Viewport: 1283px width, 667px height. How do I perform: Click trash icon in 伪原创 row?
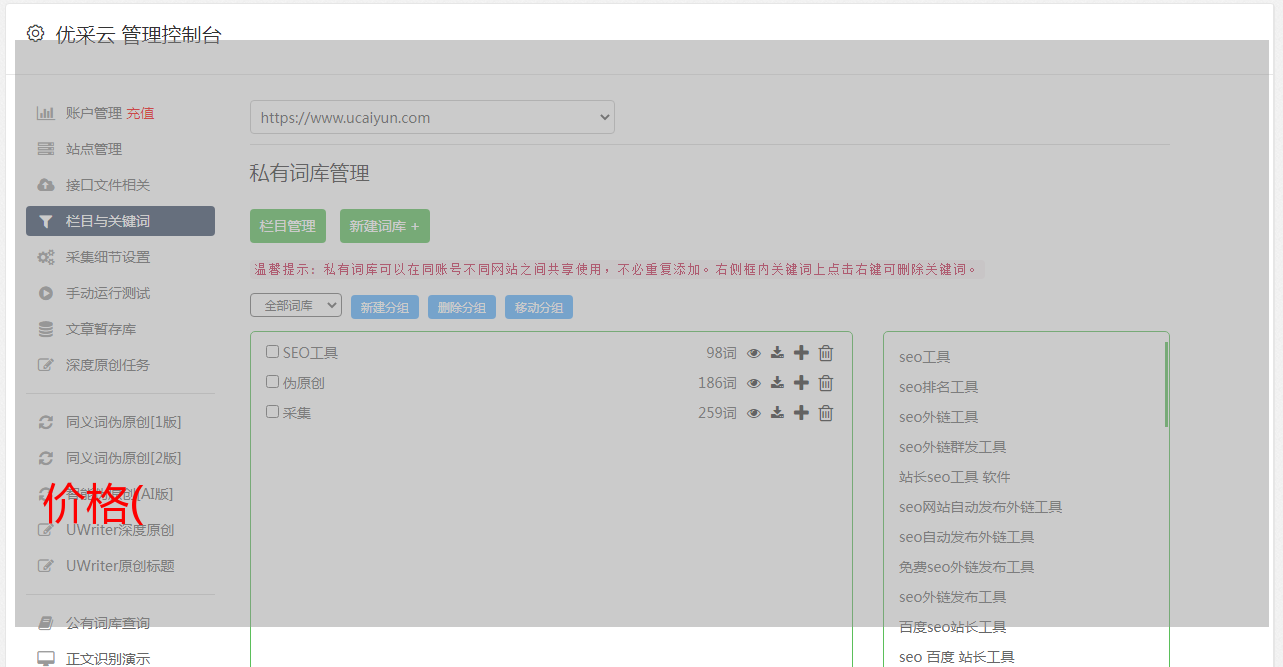click(x=826, y=383)
